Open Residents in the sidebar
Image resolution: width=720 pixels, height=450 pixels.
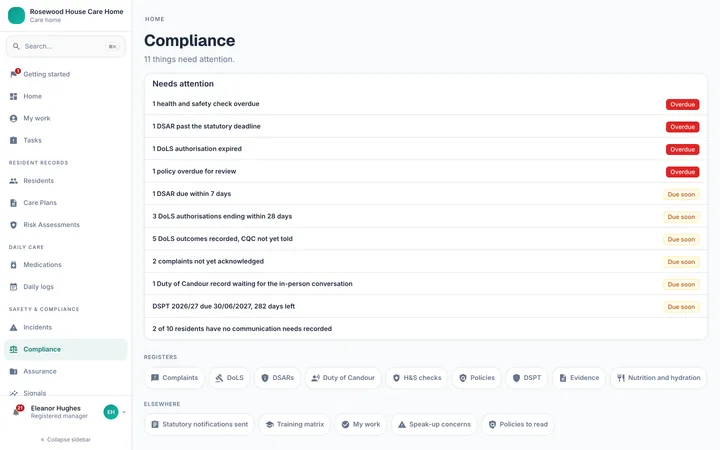point(66,181)
